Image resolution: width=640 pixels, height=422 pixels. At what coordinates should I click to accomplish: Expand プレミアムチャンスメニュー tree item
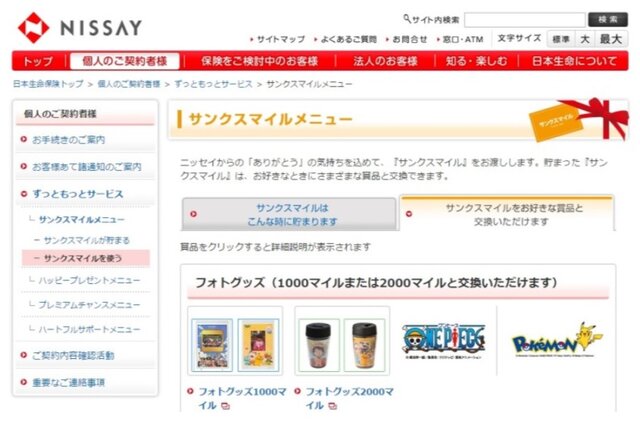[x=89, y=305]
